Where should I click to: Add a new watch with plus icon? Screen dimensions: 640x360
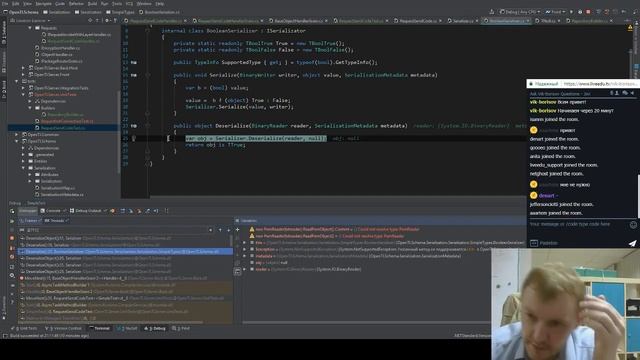click(238, 229)
